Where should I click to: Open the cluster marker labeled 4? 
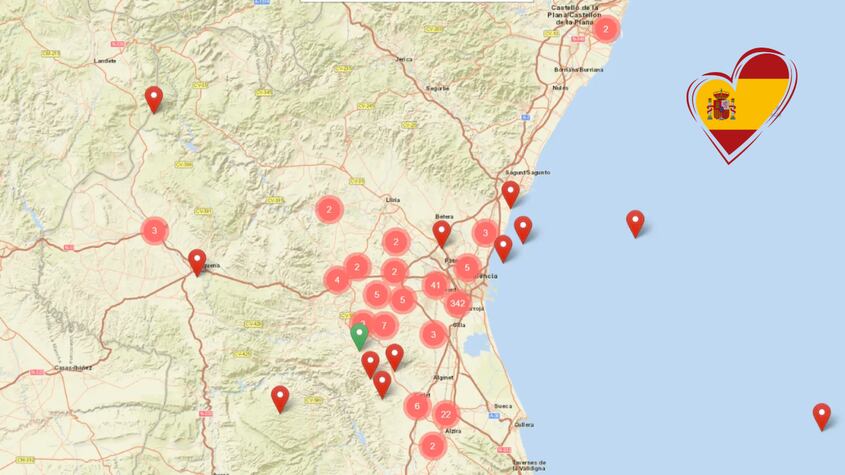click(337, 280)
